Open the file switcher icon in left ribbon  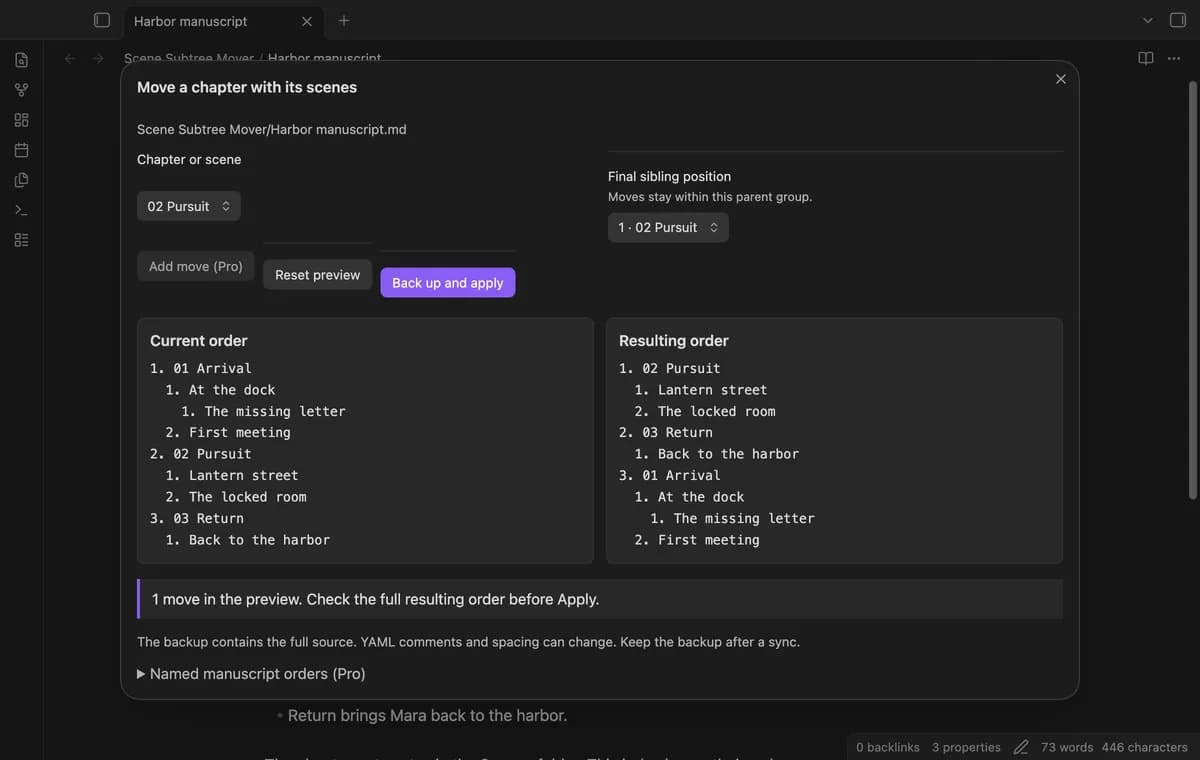pyautogui.click(x=21, y=60)
